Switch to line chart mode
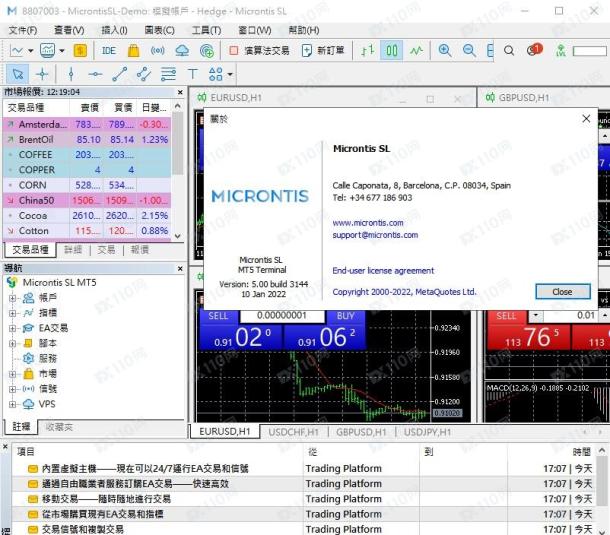The height and width of the screenshot is (535, 610). (x=416, y=51)
